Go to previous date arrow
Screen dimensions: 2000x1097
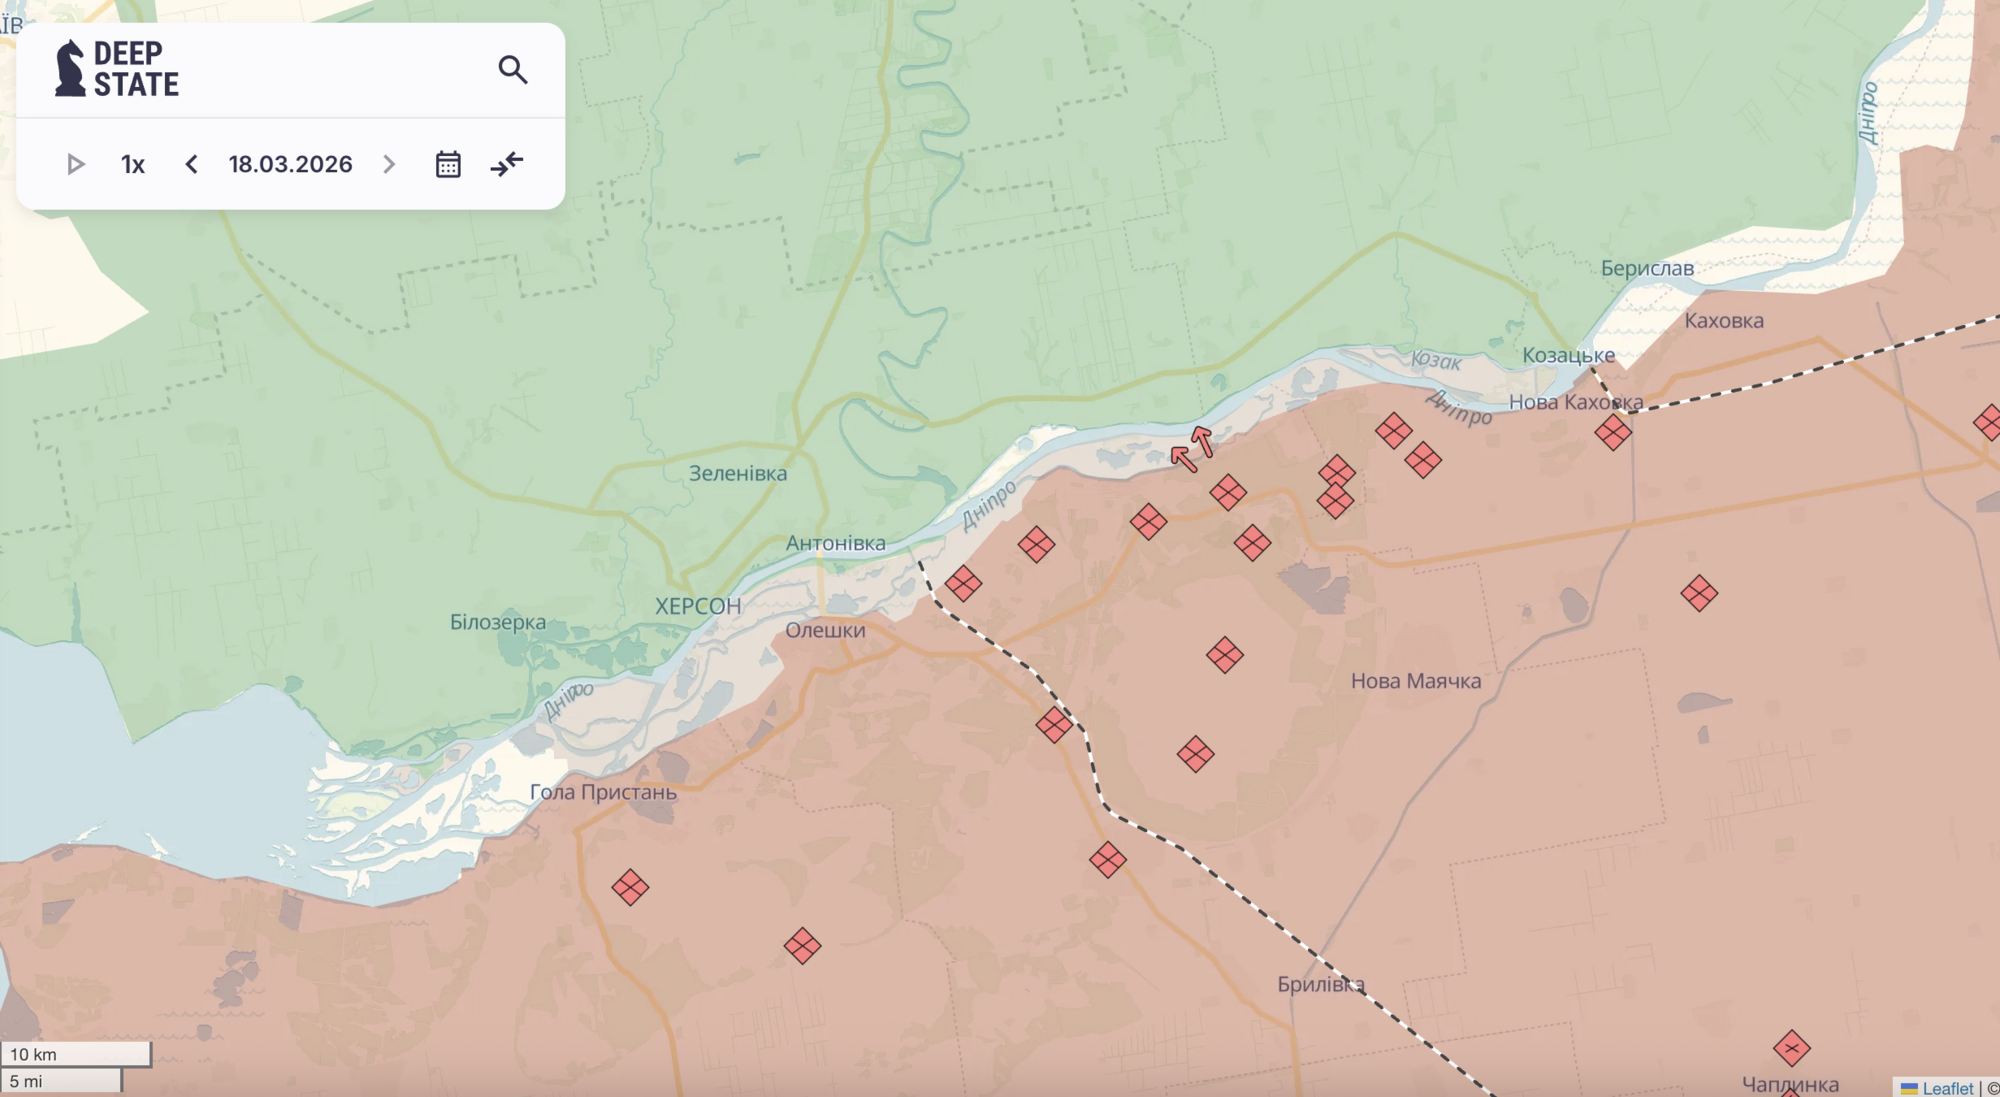pyautogui.click(x=191, y=164)
